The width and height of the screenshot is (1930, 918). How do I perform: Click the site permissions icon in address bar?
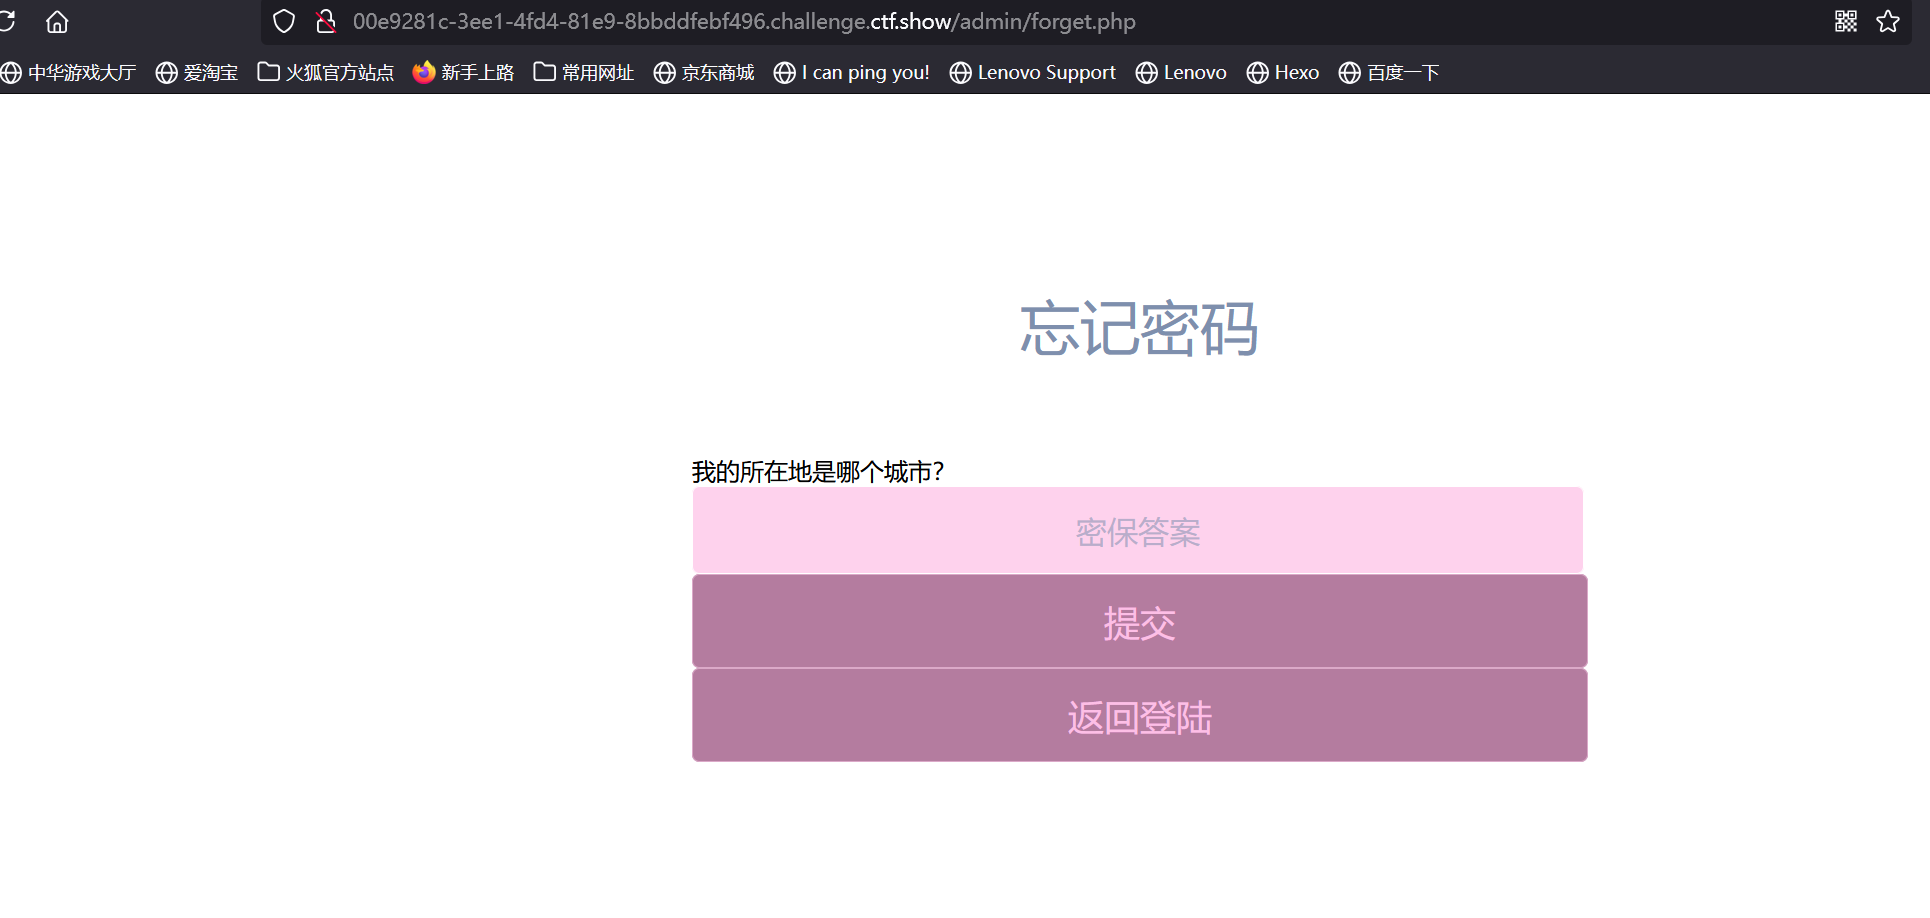pos(324,20)
